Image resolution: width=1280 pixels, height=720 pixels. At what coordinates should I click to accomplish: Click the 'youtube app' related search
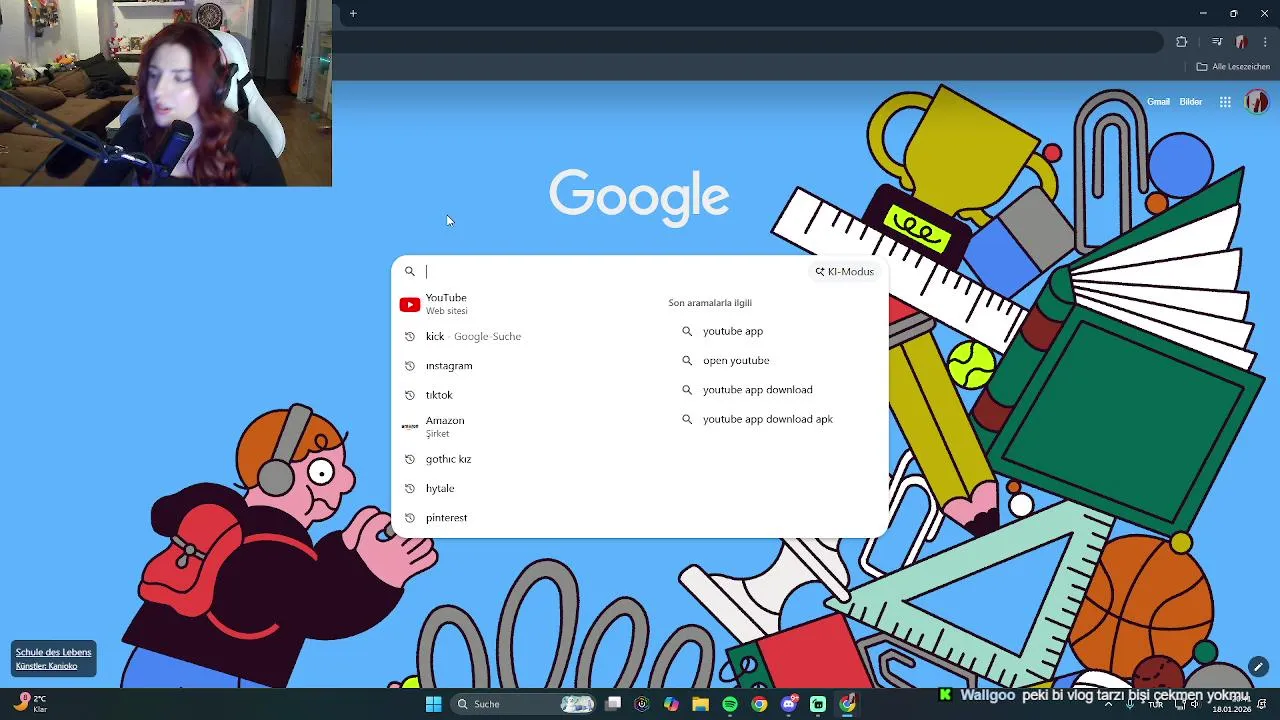pos(733,331)
